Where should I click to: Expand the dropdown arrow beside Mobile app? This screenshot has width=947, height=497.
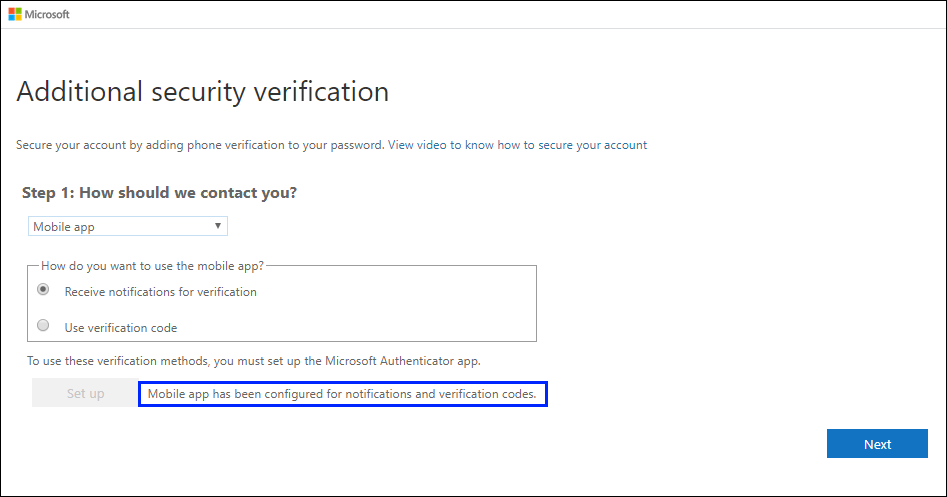coord(217,226)
